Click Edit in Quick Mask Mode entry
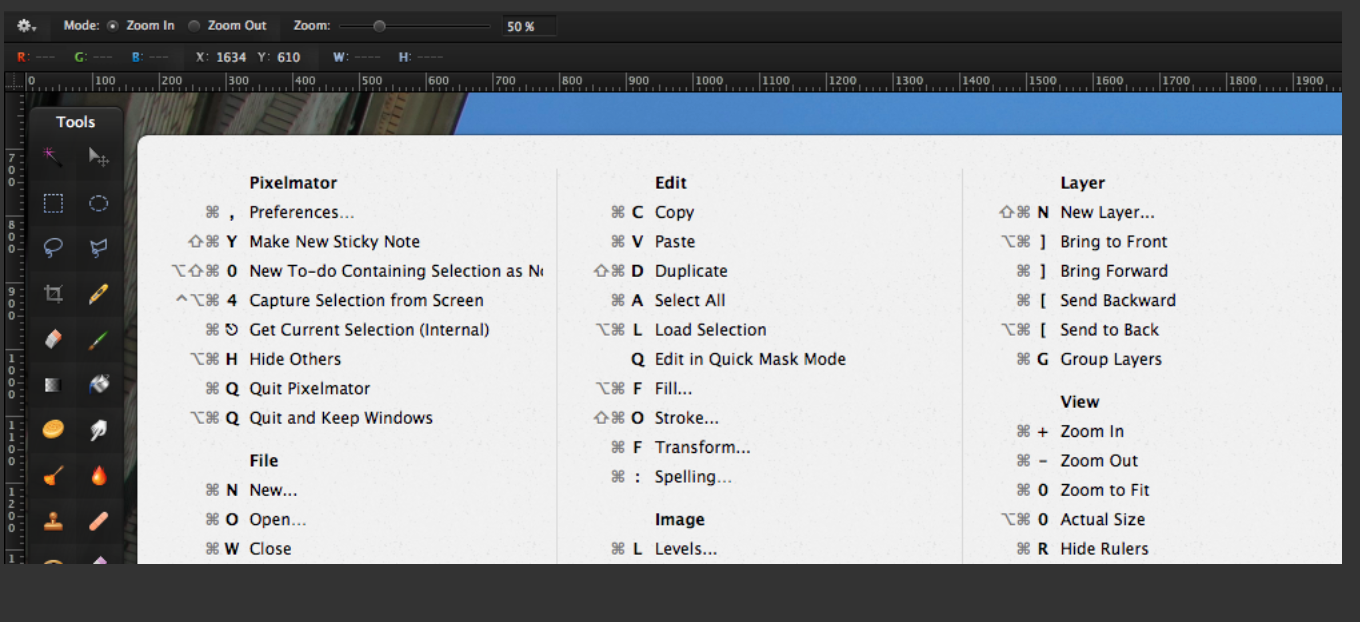Viewport: 1360px width, 622px height. (x=749, y=359)
